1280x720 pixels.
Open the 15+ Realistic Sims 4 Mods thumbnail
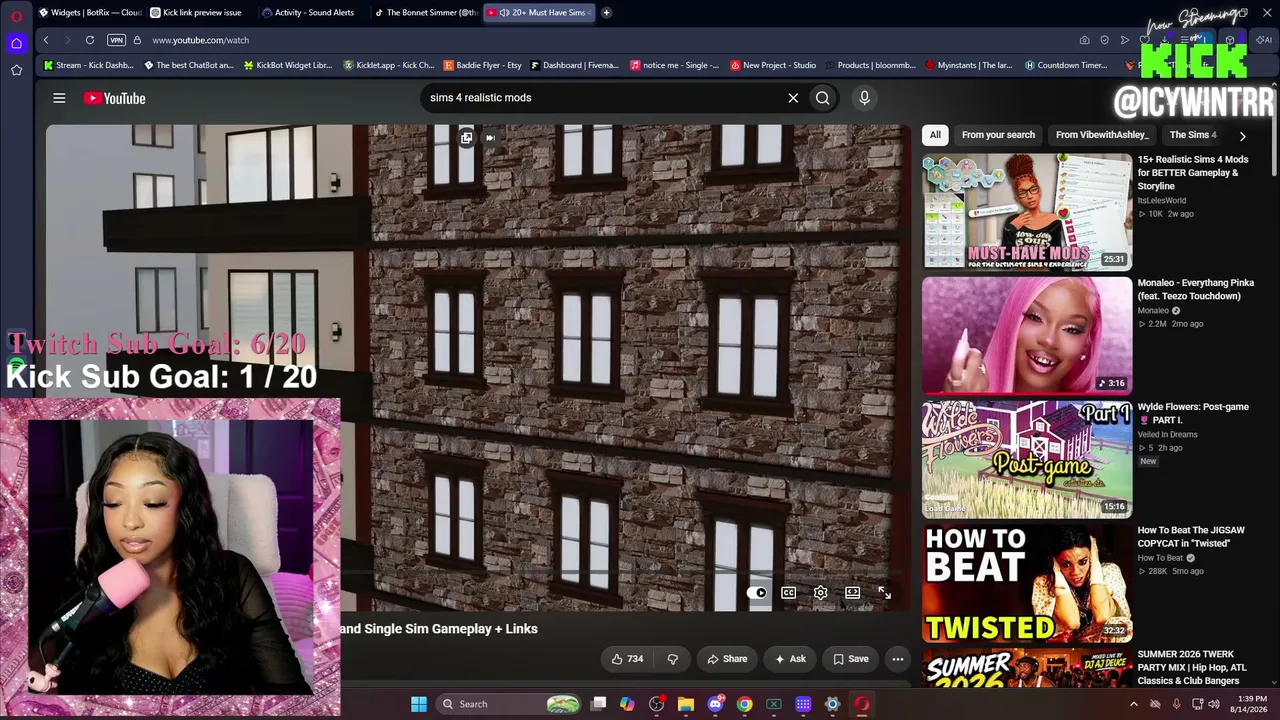tap(1027, 211)
